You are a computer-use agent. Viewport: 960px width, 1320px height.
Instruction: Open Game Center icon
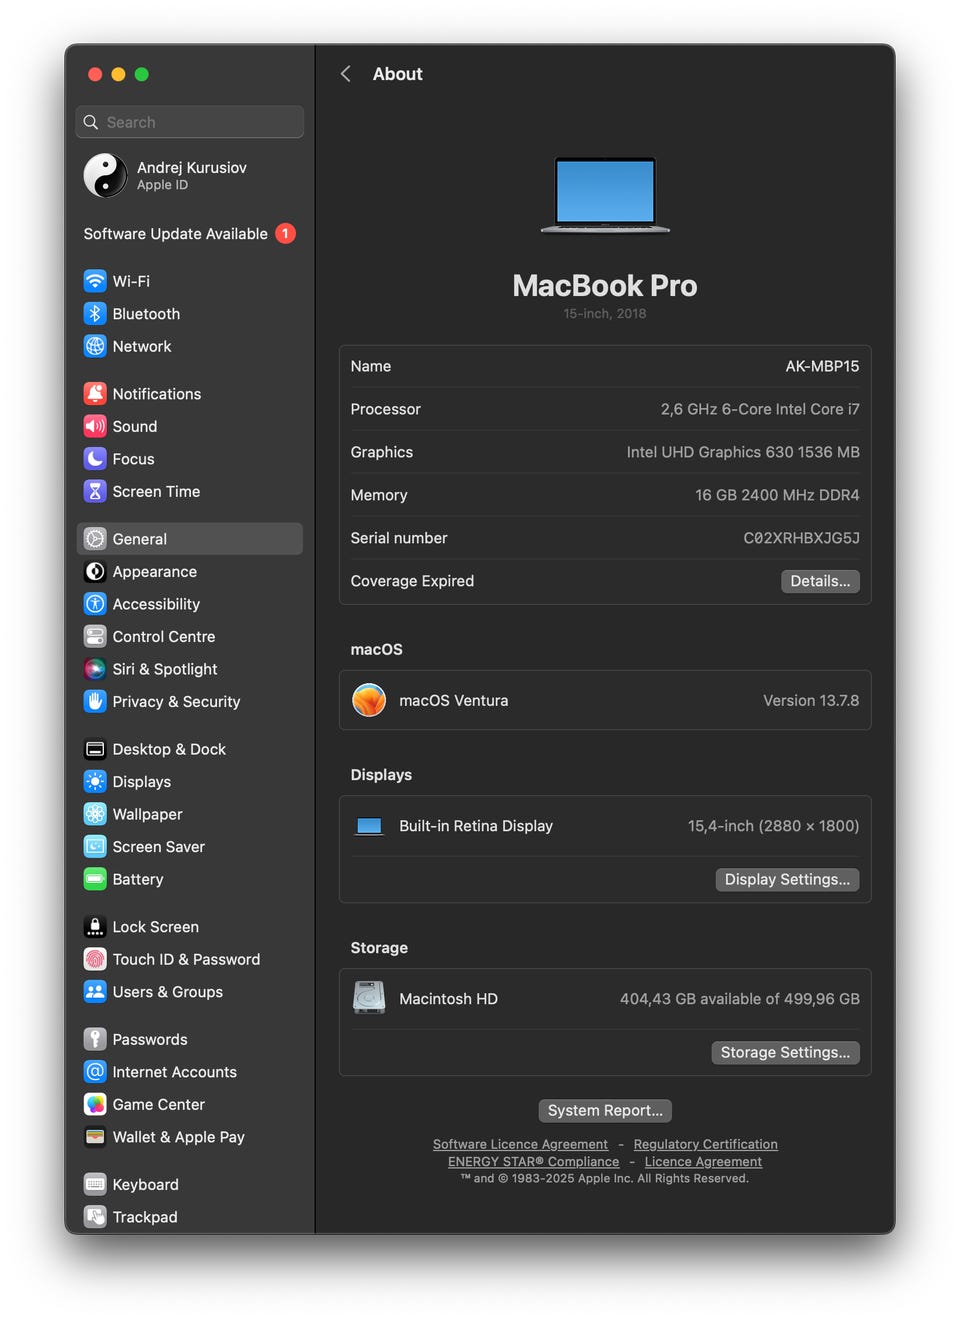coord(95,1104)
